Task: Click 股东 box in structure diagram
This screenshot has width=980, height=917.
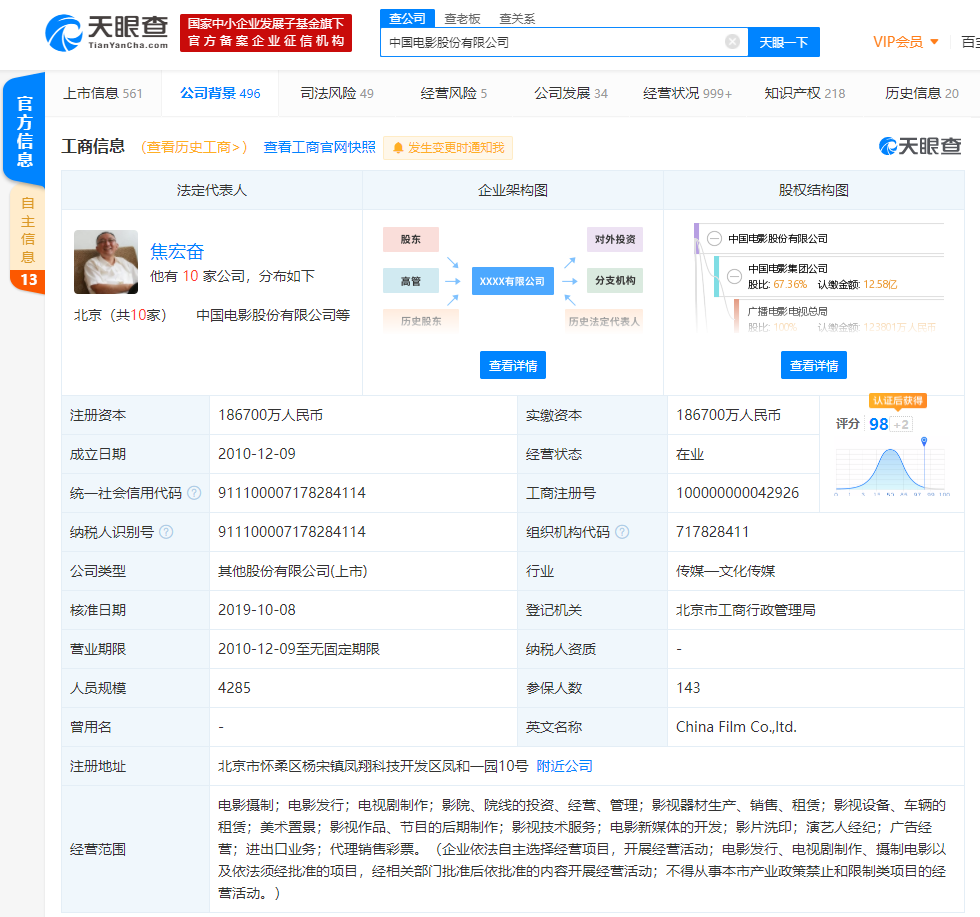Action: click(411, 239)
